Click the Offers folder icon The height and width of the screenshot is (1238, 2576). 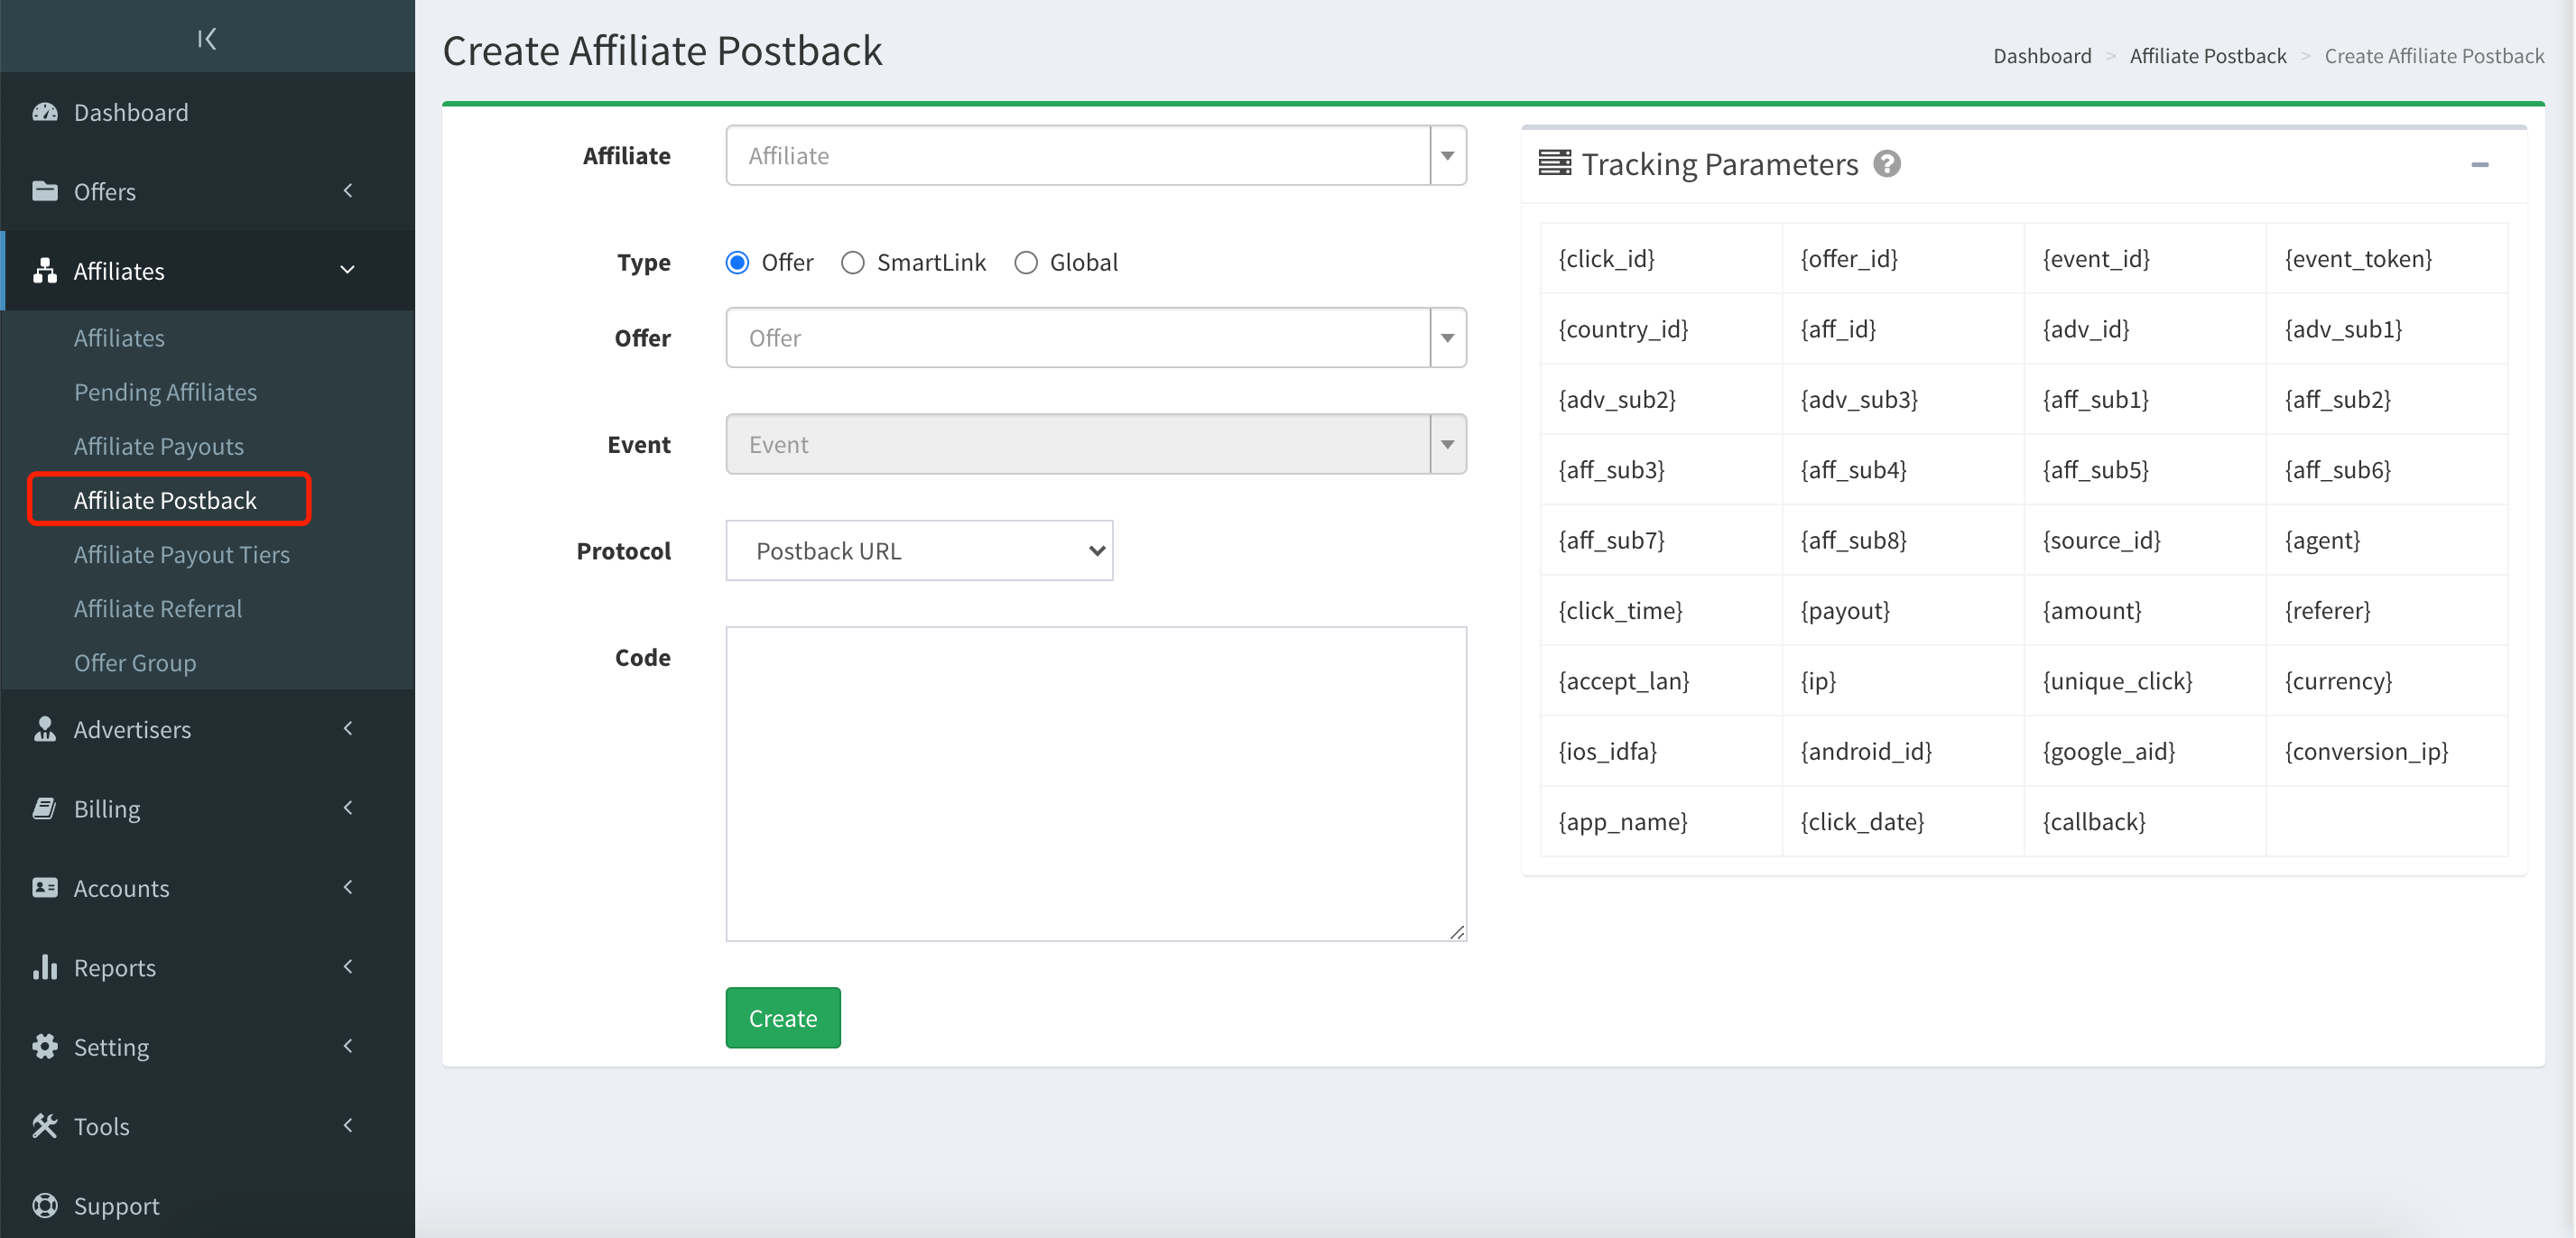pos(45,191)
